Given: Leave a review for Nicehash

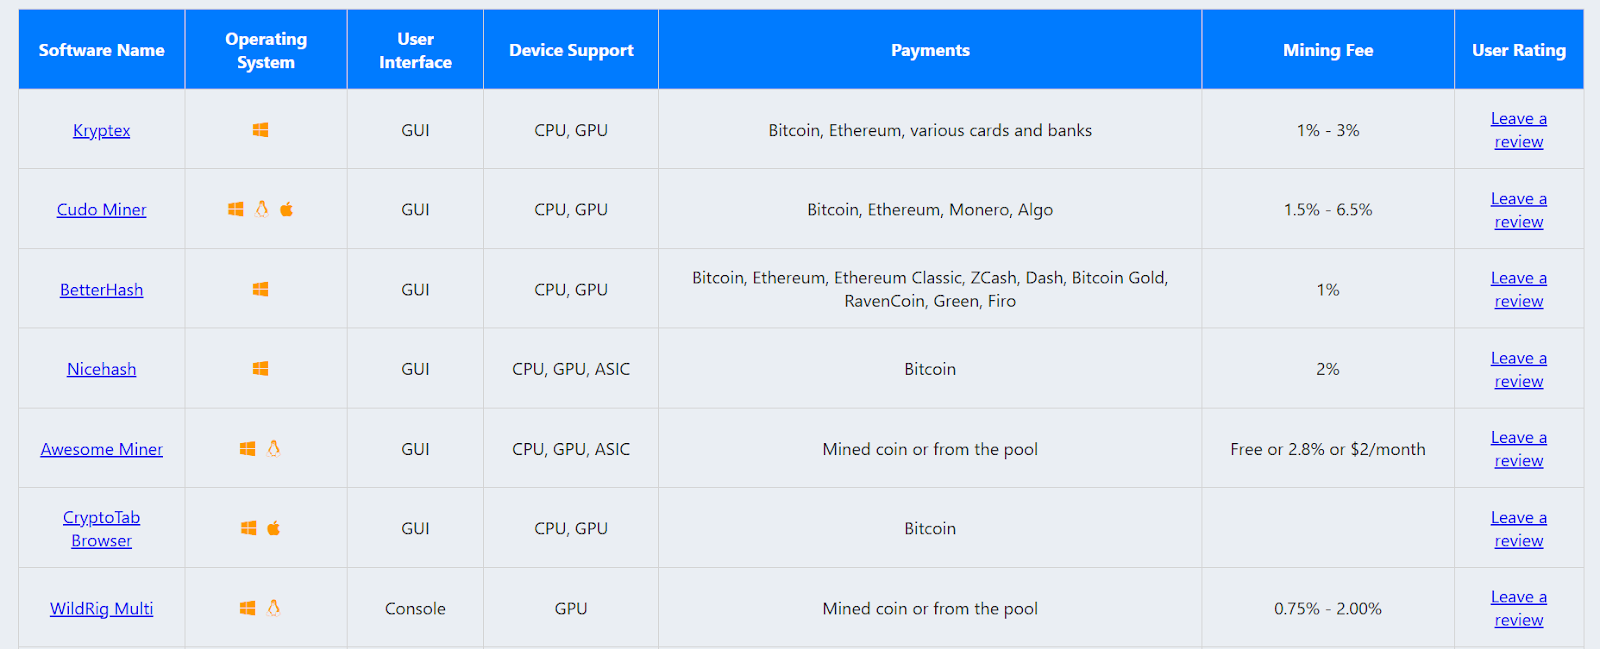Looking at the screenshot, I should (1518, 369).
